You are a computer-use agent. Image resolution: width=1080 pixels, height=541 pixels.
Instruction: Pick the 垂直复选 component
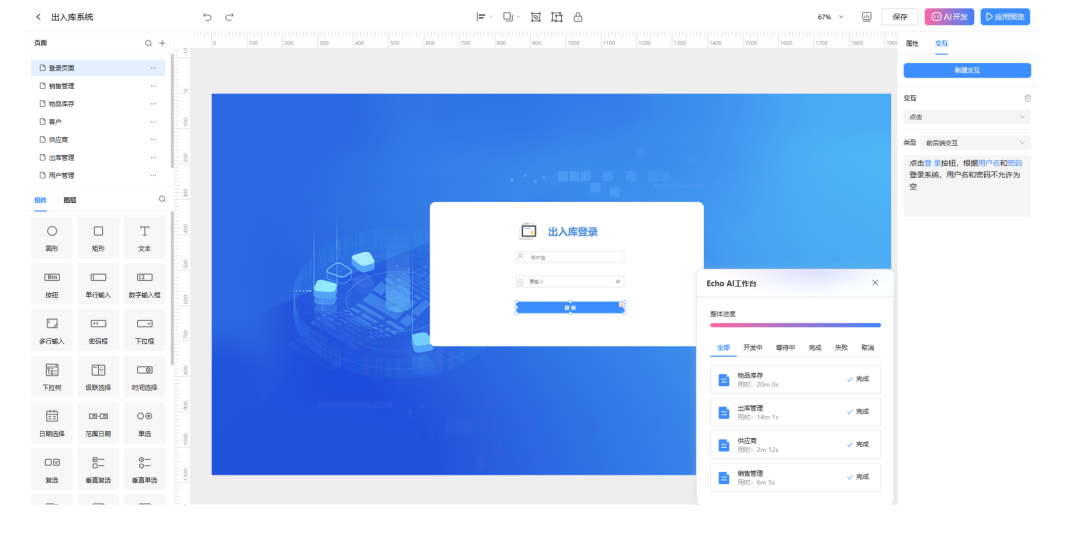(98, 468)
